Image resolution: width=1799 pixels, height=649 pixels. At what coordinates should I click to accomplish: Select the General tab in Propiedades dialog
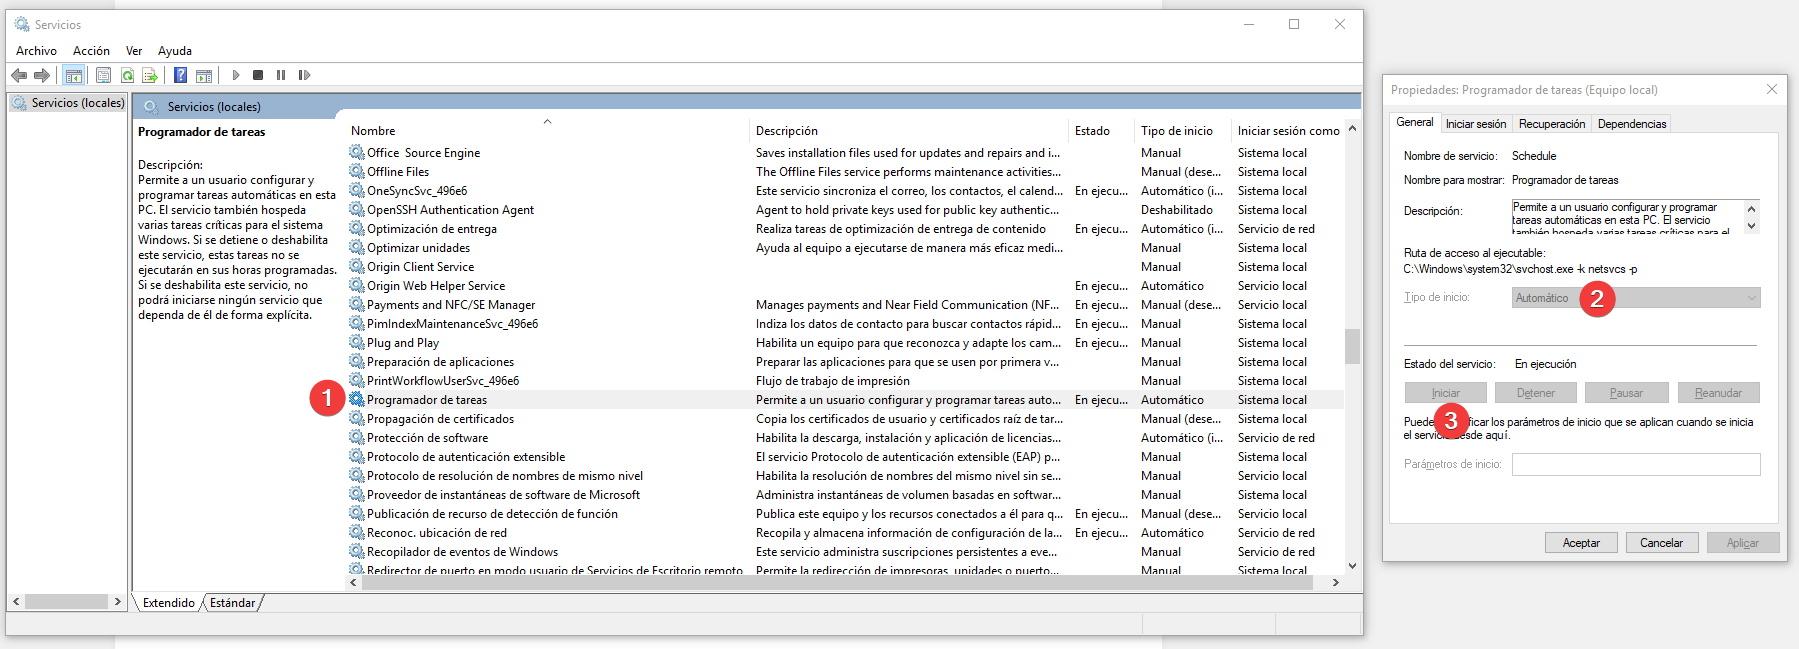[x=1414, y=122]
